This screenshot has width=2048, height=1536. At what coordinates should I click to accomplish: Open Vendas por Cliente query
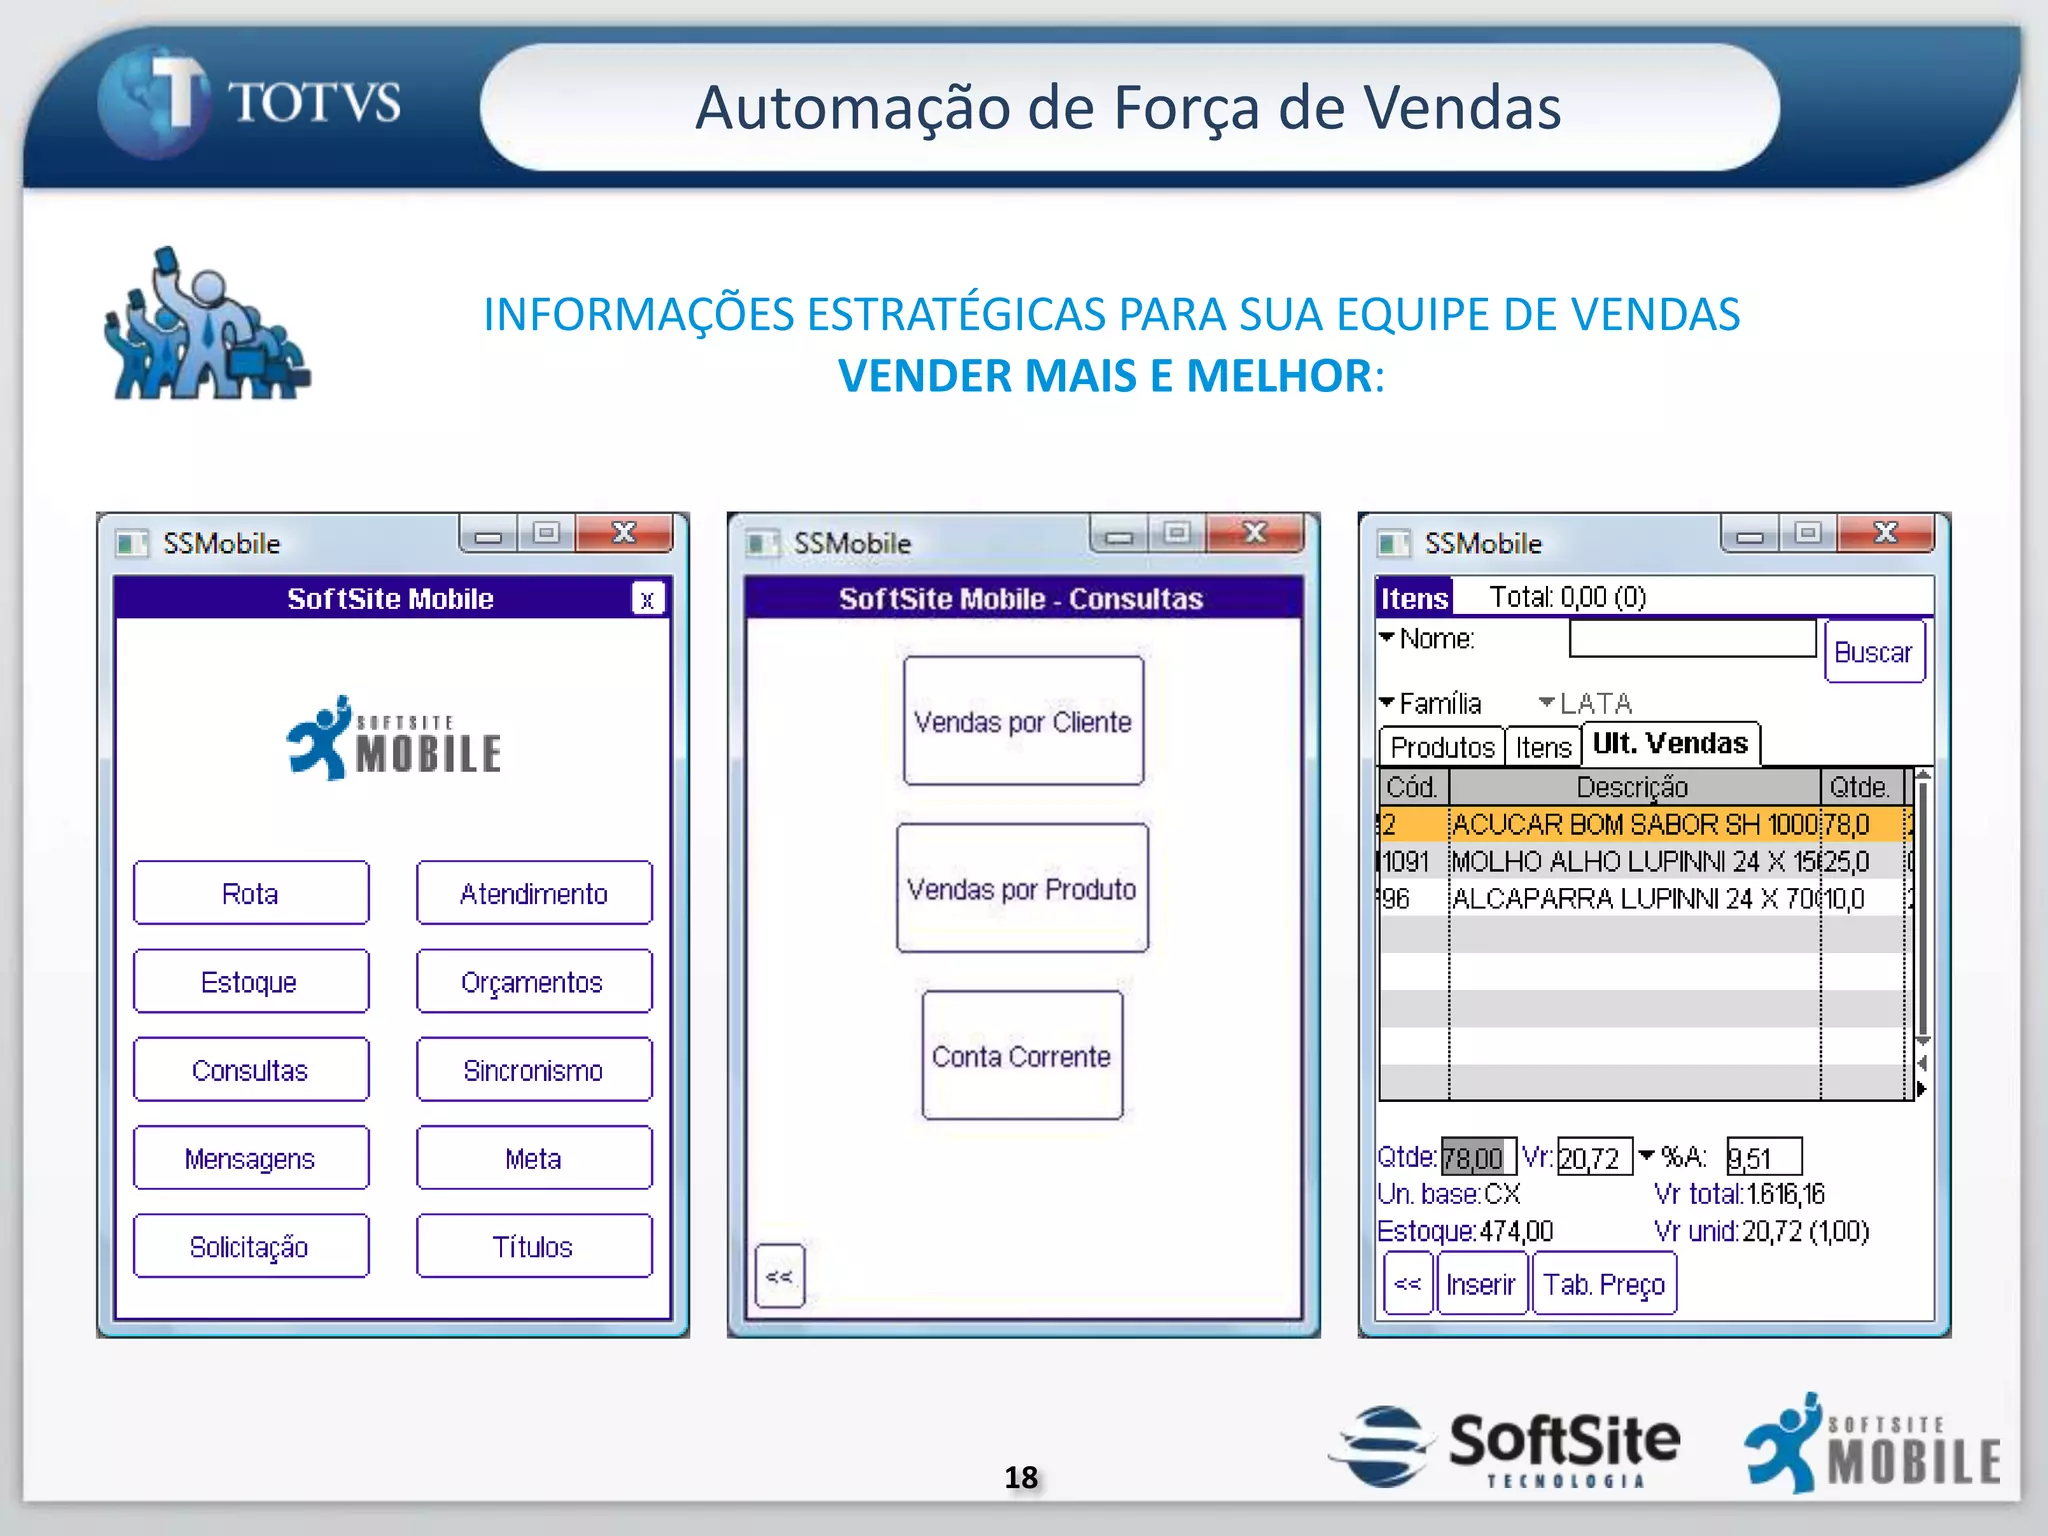coord(1023,721)
